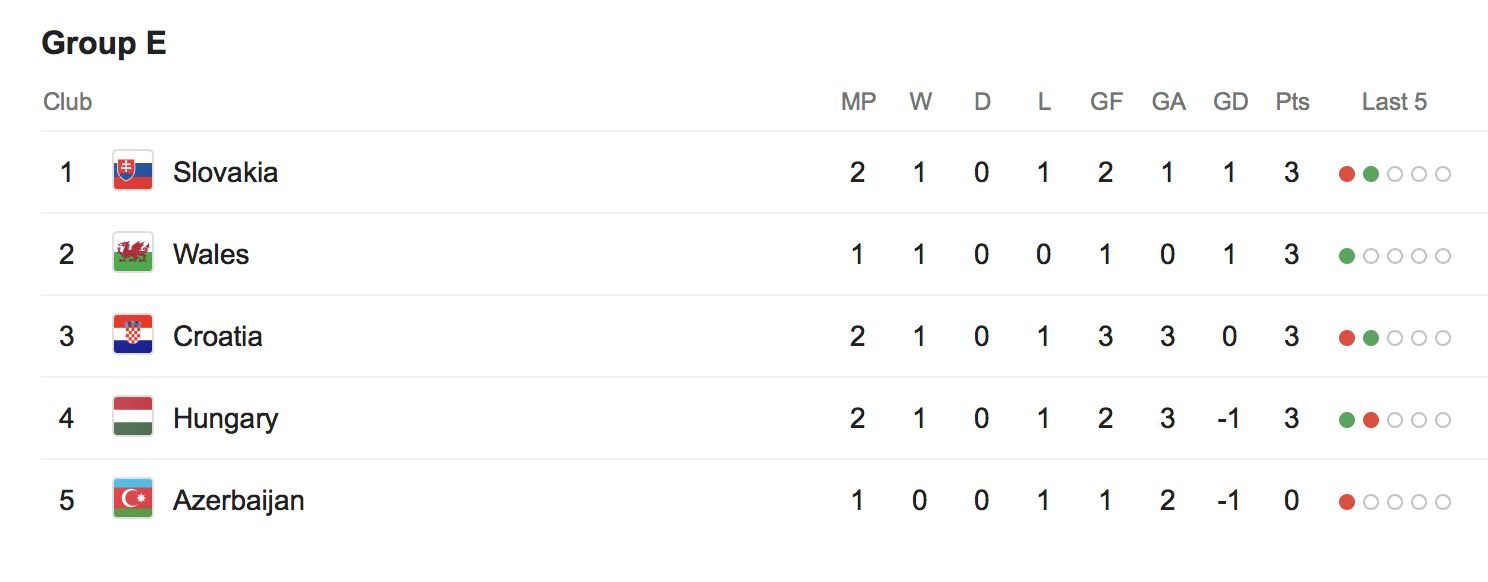Open the Hungary team name link
This screenshot has height=582, width=1488.
pos(225,418)
